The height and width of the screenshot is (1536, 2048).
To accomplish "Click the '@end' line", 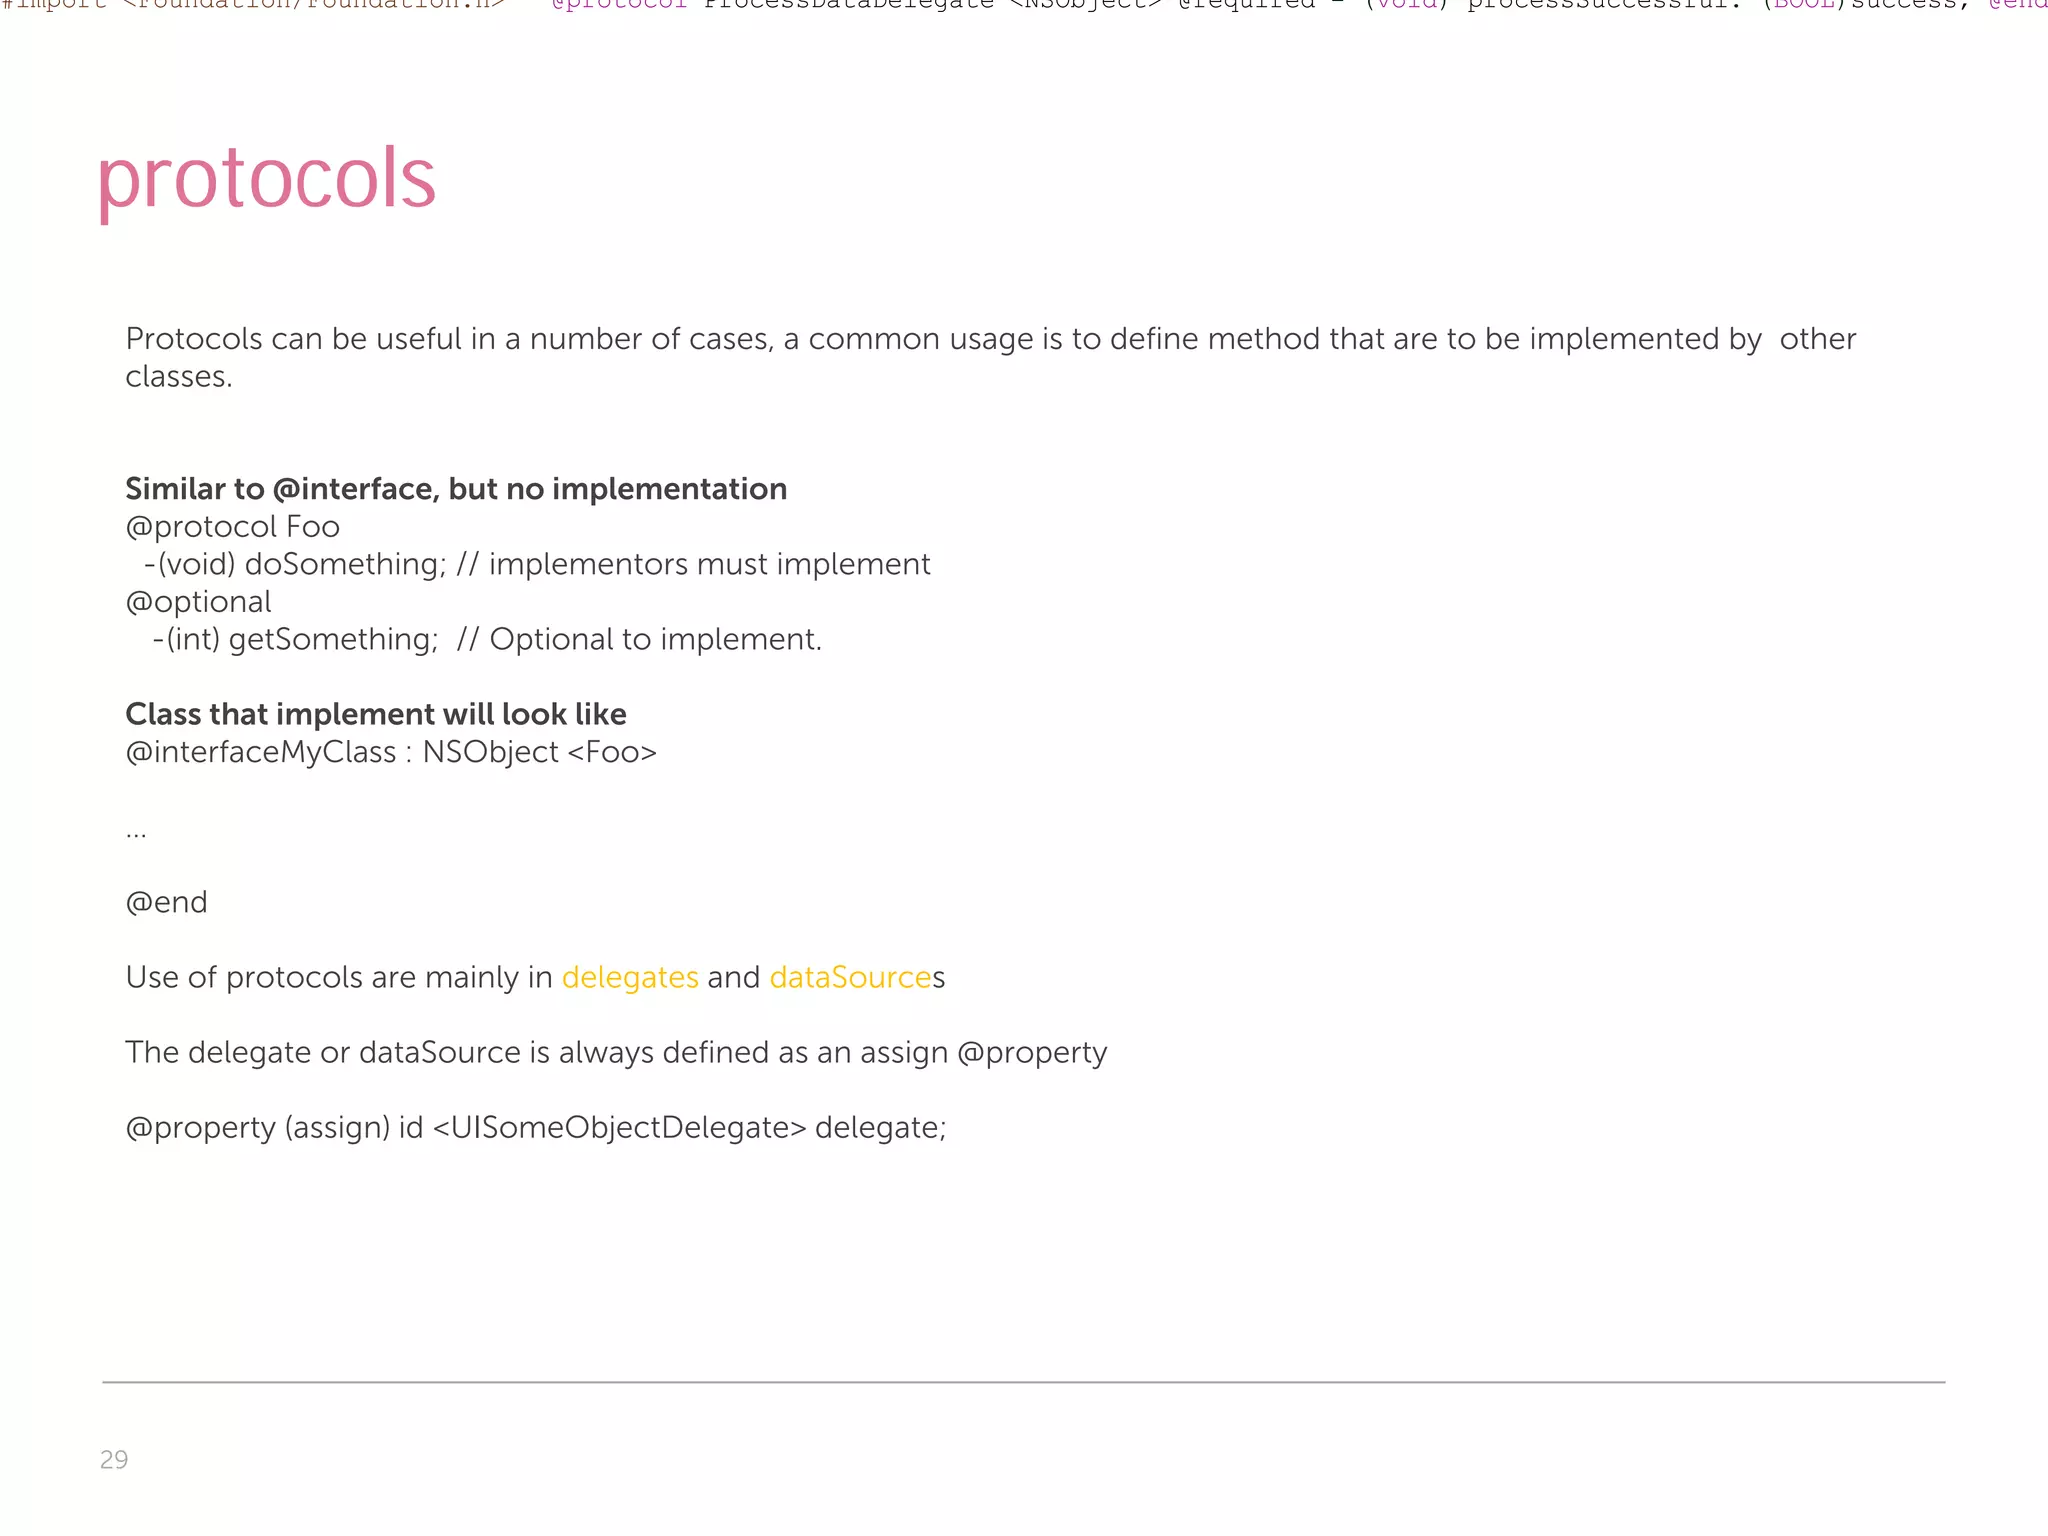I will (x=166, y=902).
